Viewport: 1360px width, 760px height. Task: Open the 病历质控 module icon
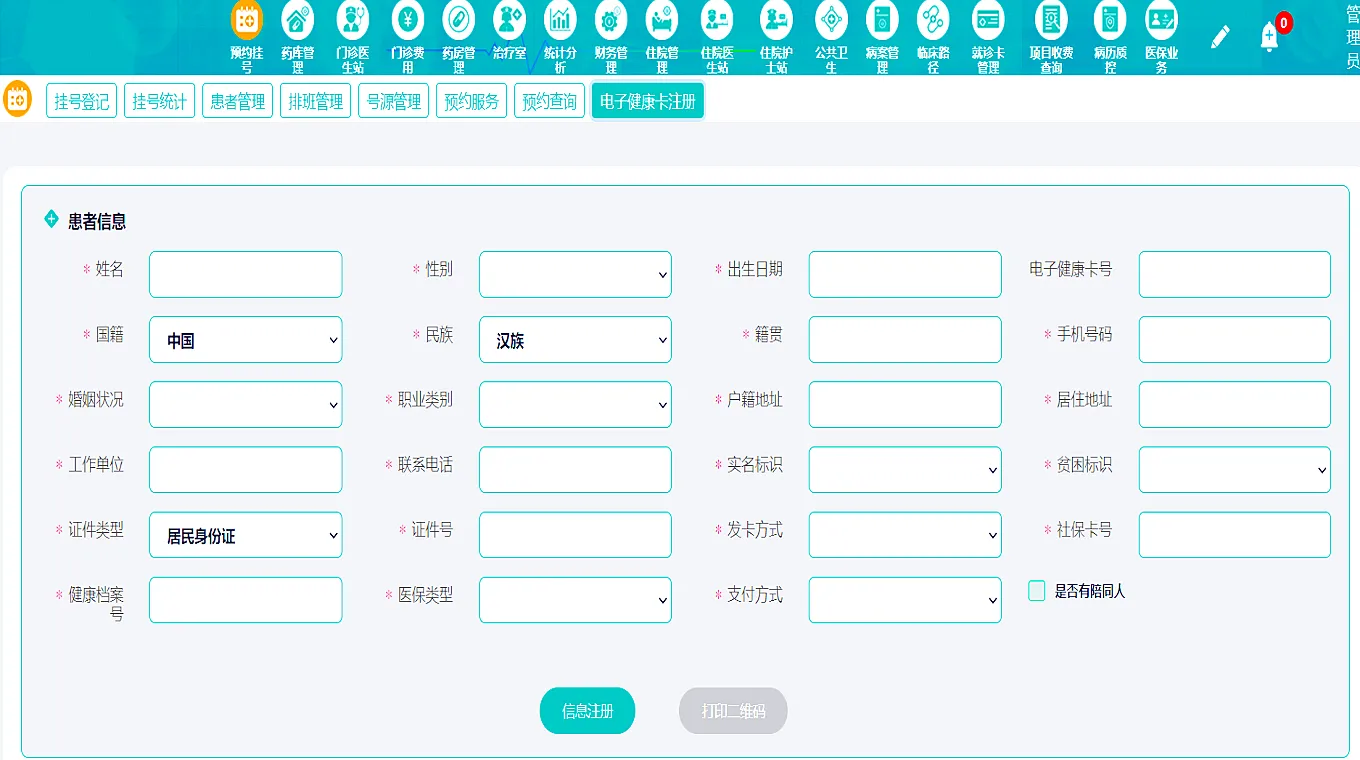pos(1110,20)
